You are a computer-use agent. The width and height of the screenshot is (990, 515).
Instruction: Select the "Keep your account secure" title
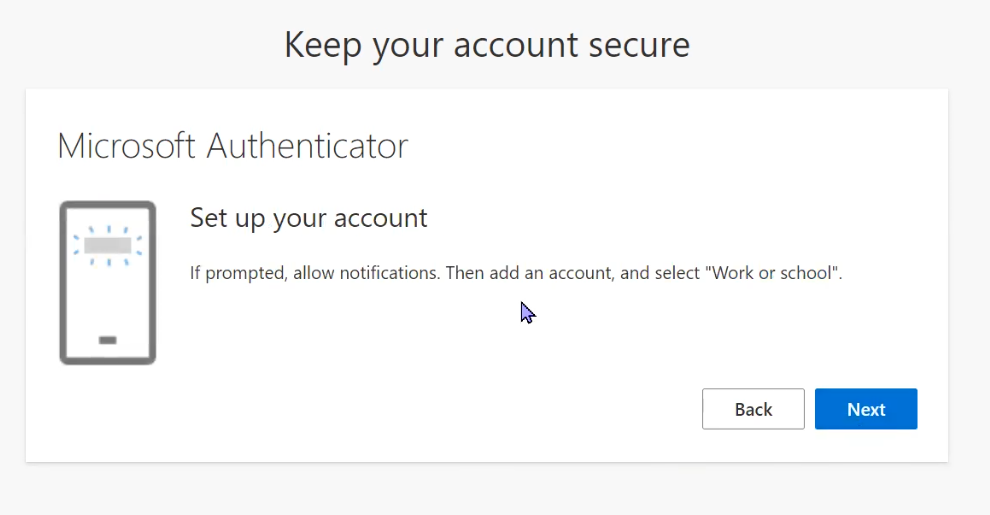click(487, 45)
